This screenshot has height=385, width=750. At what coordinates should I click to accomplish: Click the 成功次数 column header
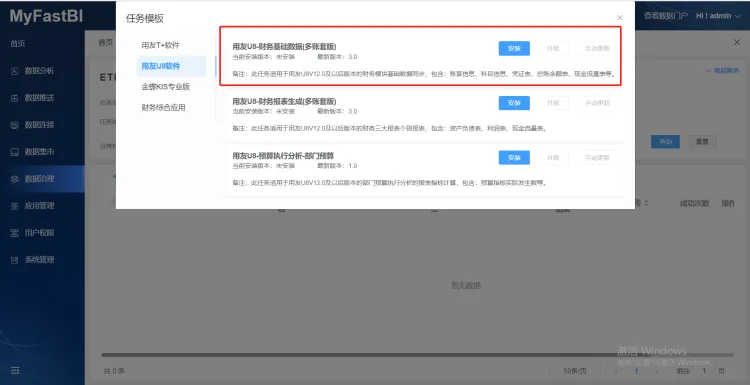coord(695,203)
